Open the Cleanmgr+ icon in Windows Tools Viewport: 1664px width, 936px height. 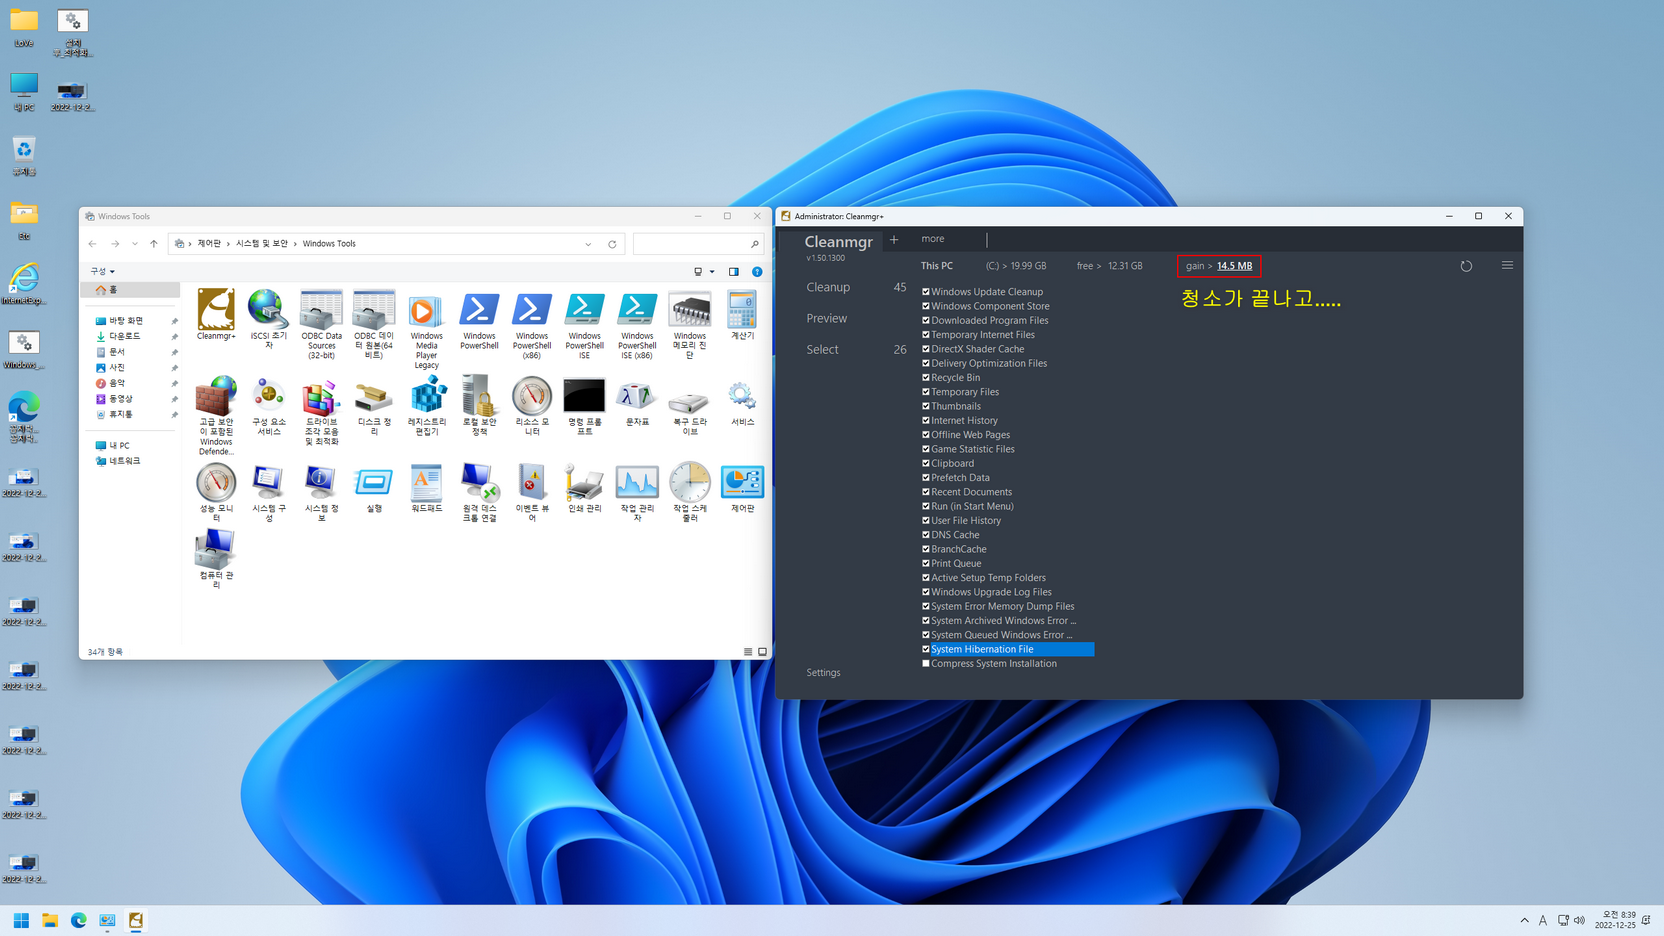click(x=216, y=316)
